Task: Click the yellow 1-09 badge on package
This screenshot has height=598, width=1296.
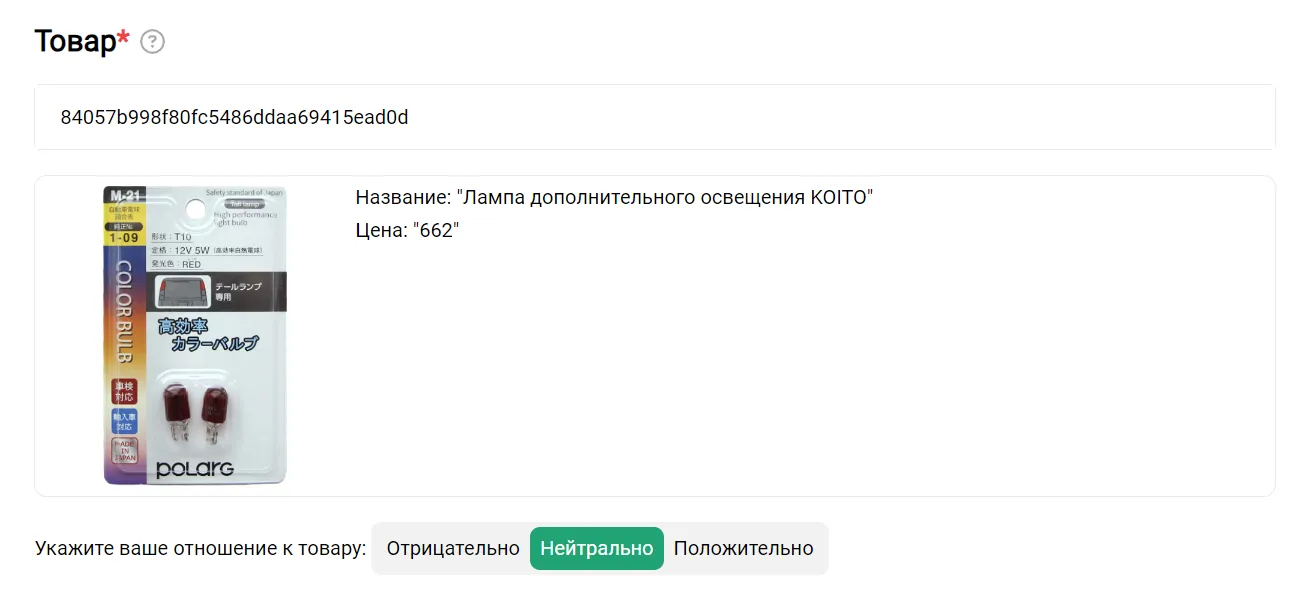Action: (124, 238)
